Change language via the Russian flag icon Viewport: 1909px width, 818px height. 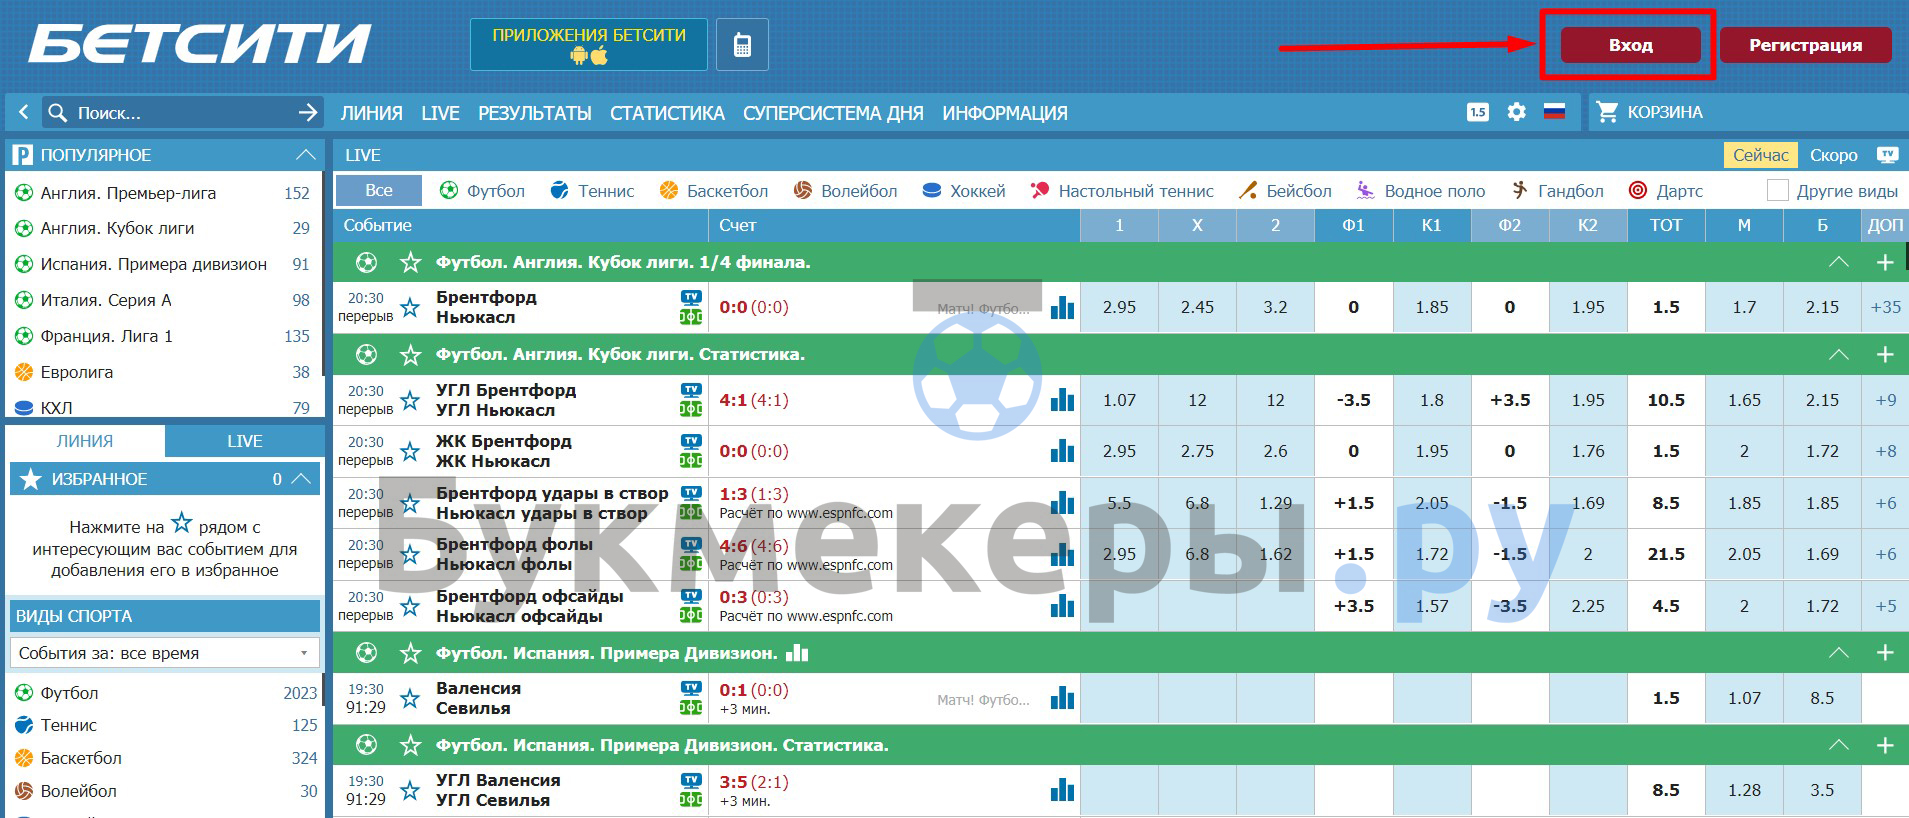(x=1554, y=112)
